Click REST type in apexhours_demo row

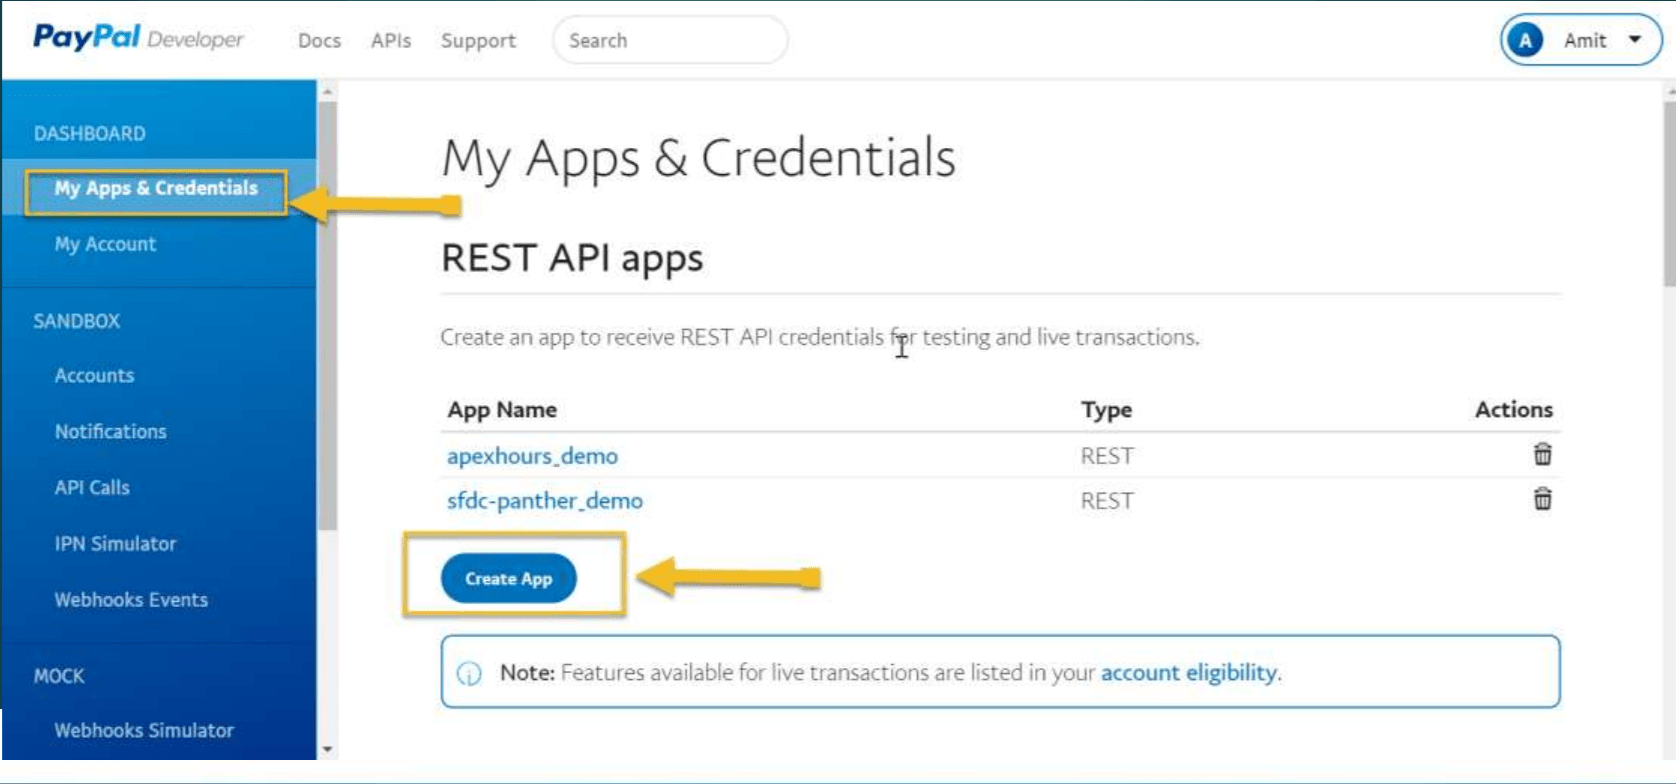(1107, 456)
